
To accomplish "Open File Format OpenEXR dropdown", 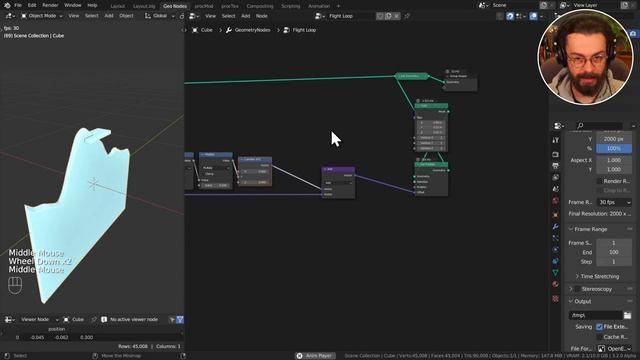I will [614, 349].
